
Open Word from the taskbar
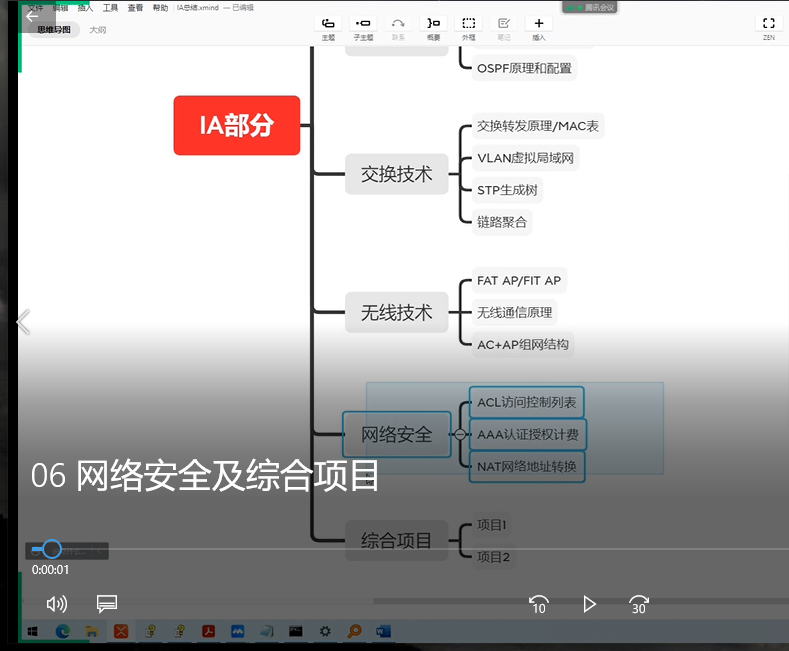pos(383,631)
